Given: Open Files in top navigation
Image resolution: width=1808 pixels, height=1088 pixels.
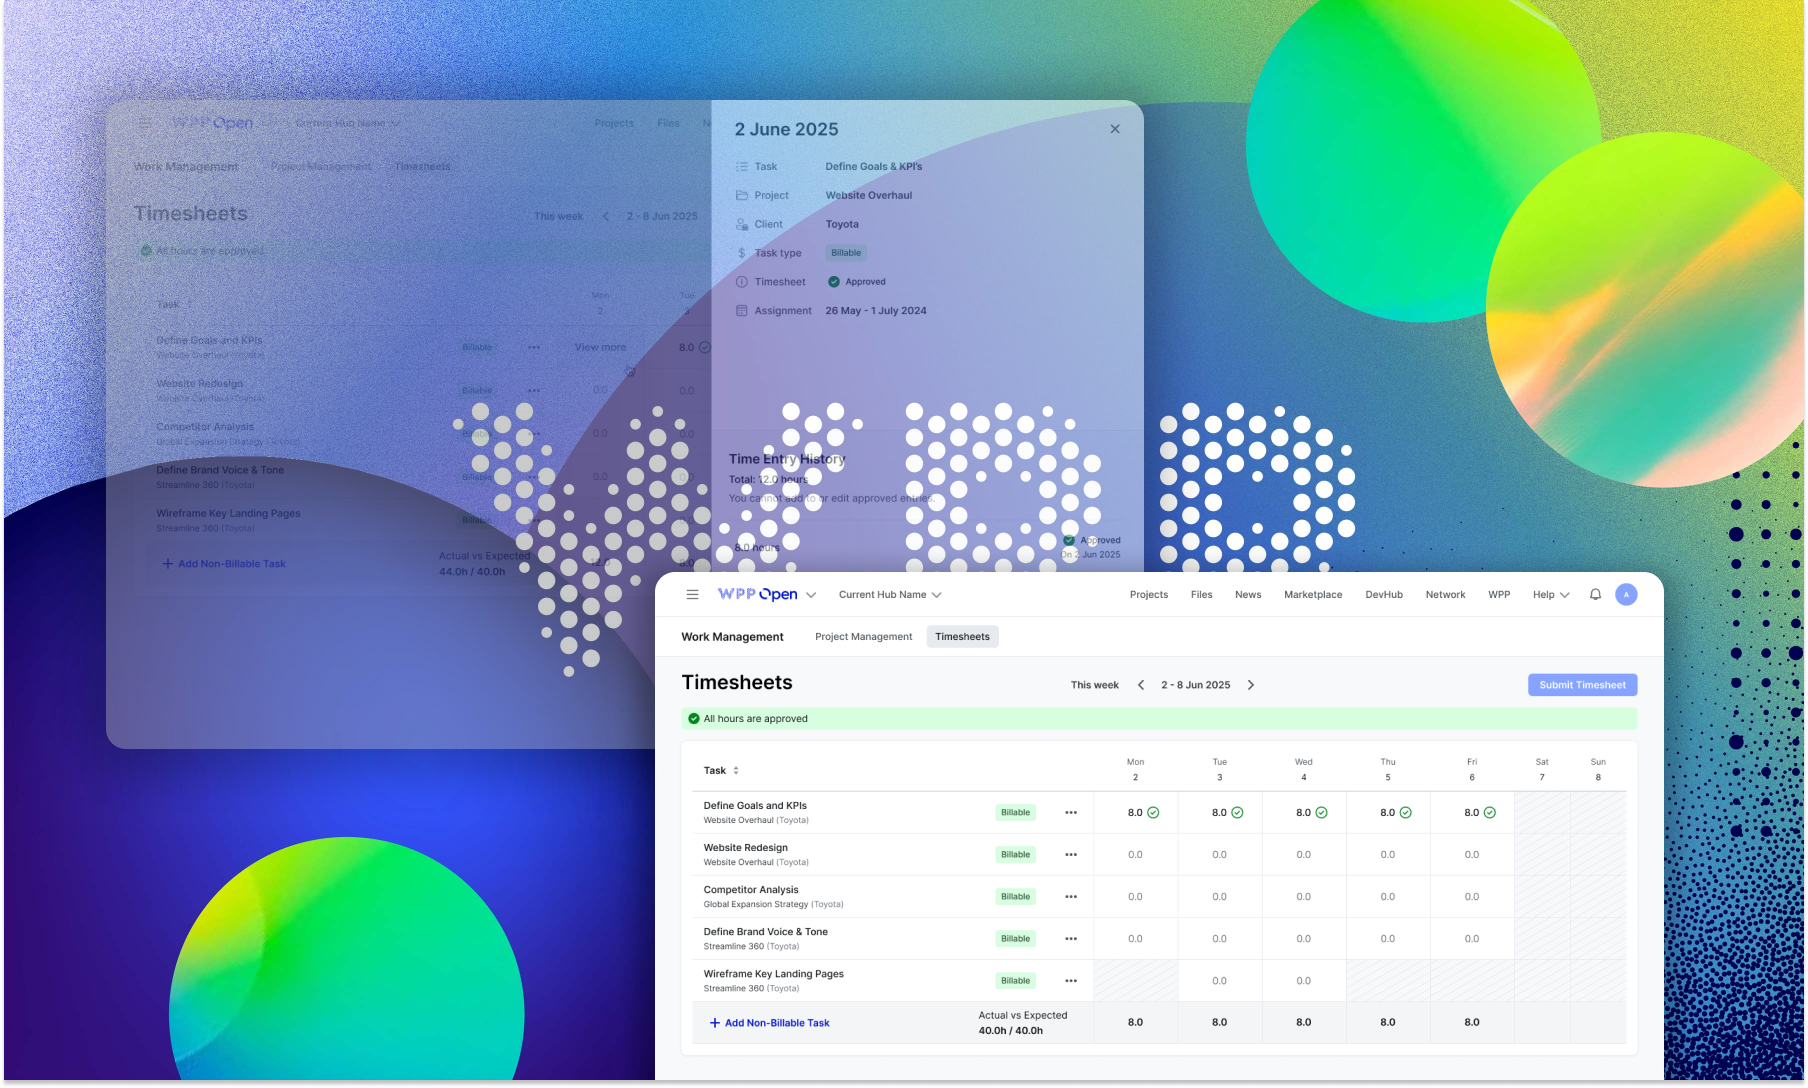Looking at the screenshot, I should [1201, 595].
